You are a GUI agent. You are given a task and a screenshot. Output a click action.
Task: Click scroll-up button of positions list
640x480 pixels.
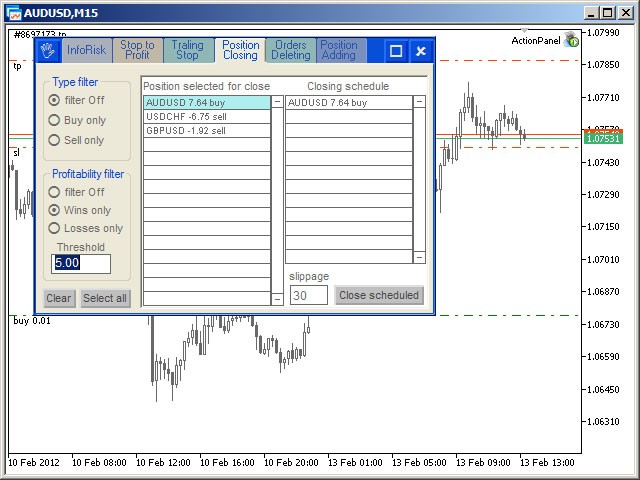(x=277, y=102)
